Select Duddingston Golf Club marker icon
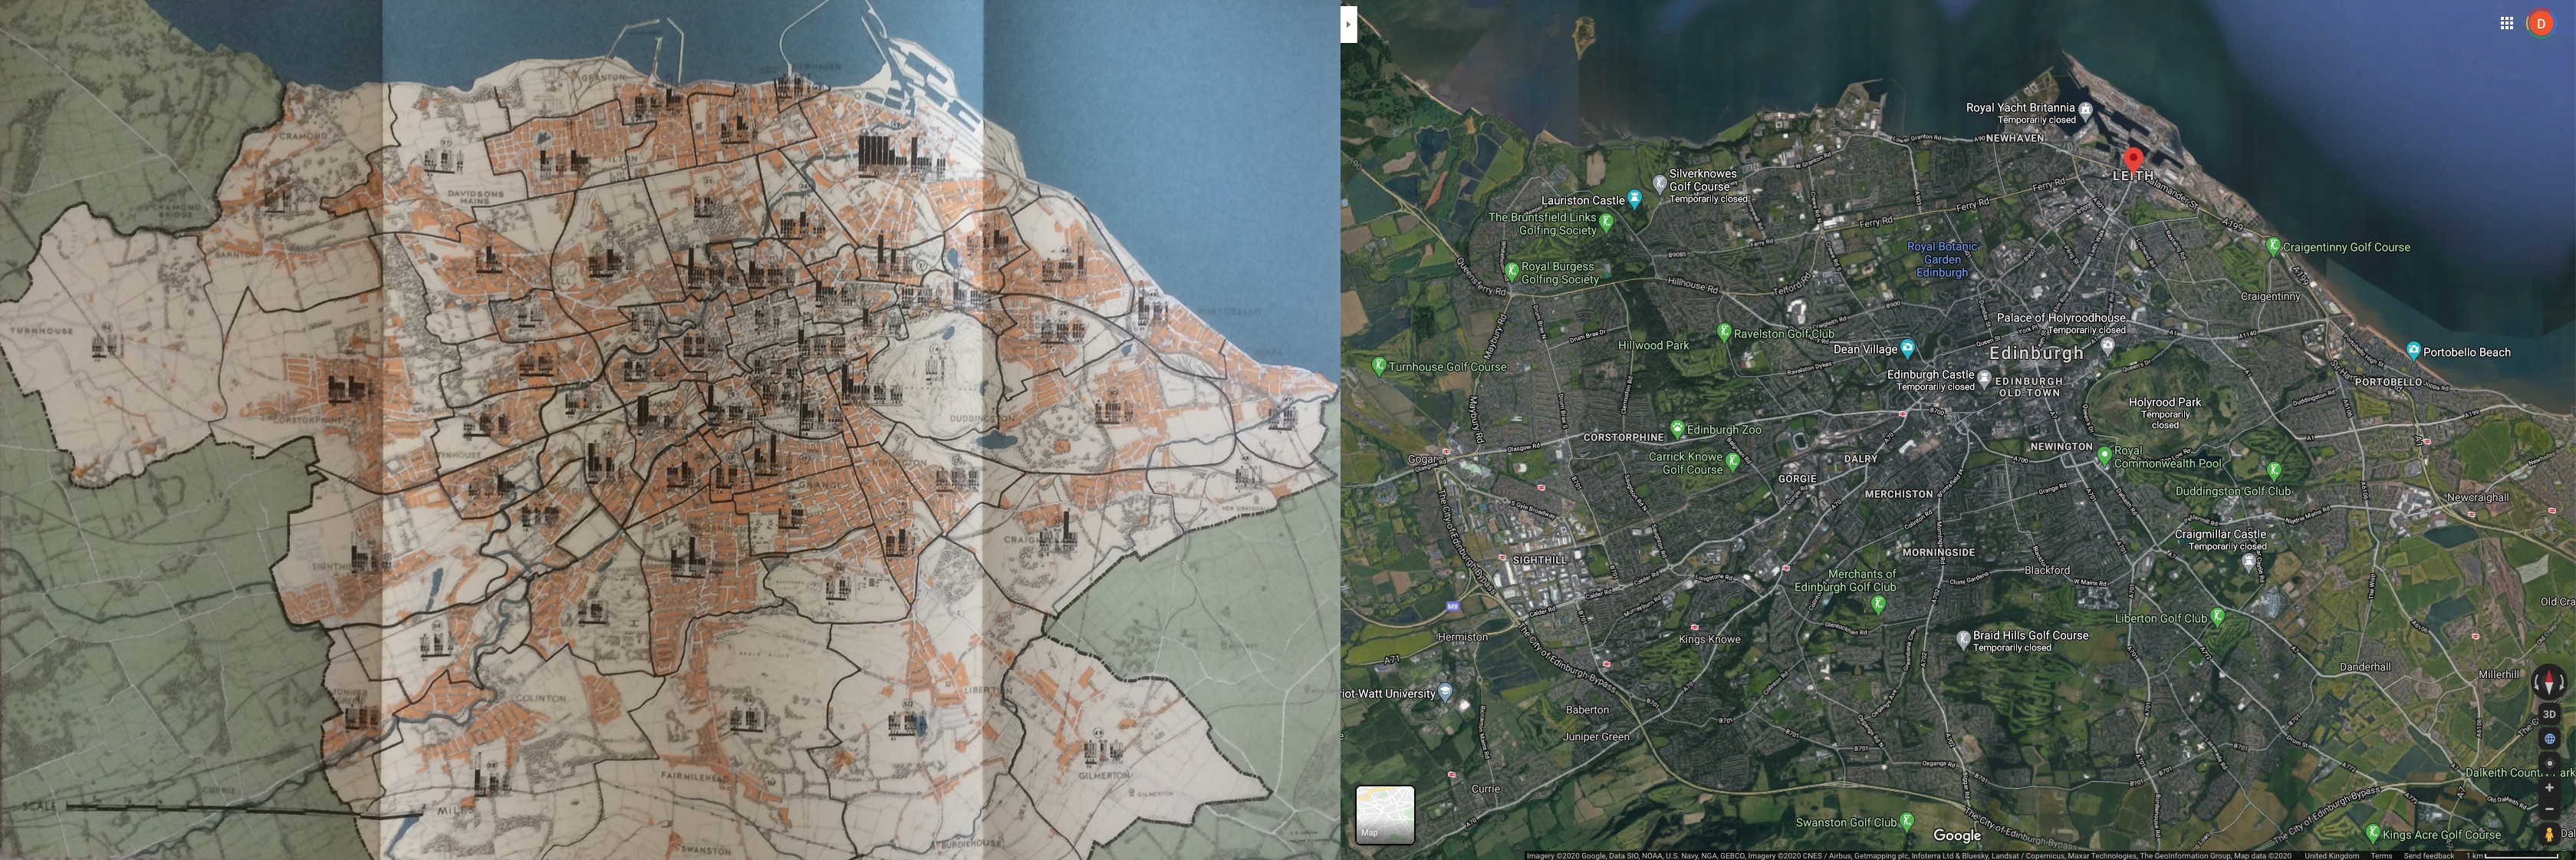This screenshot has width=2576, height=860. pyautogui.click(x=2273, y=470)
